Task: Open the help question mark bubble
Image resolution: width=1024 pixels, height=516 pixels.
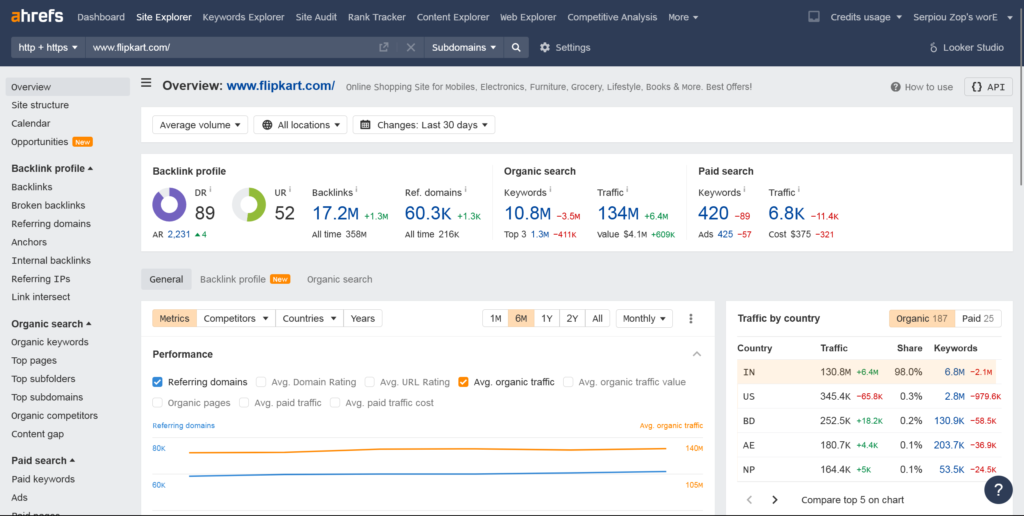Action: click(x=998, y=490)
